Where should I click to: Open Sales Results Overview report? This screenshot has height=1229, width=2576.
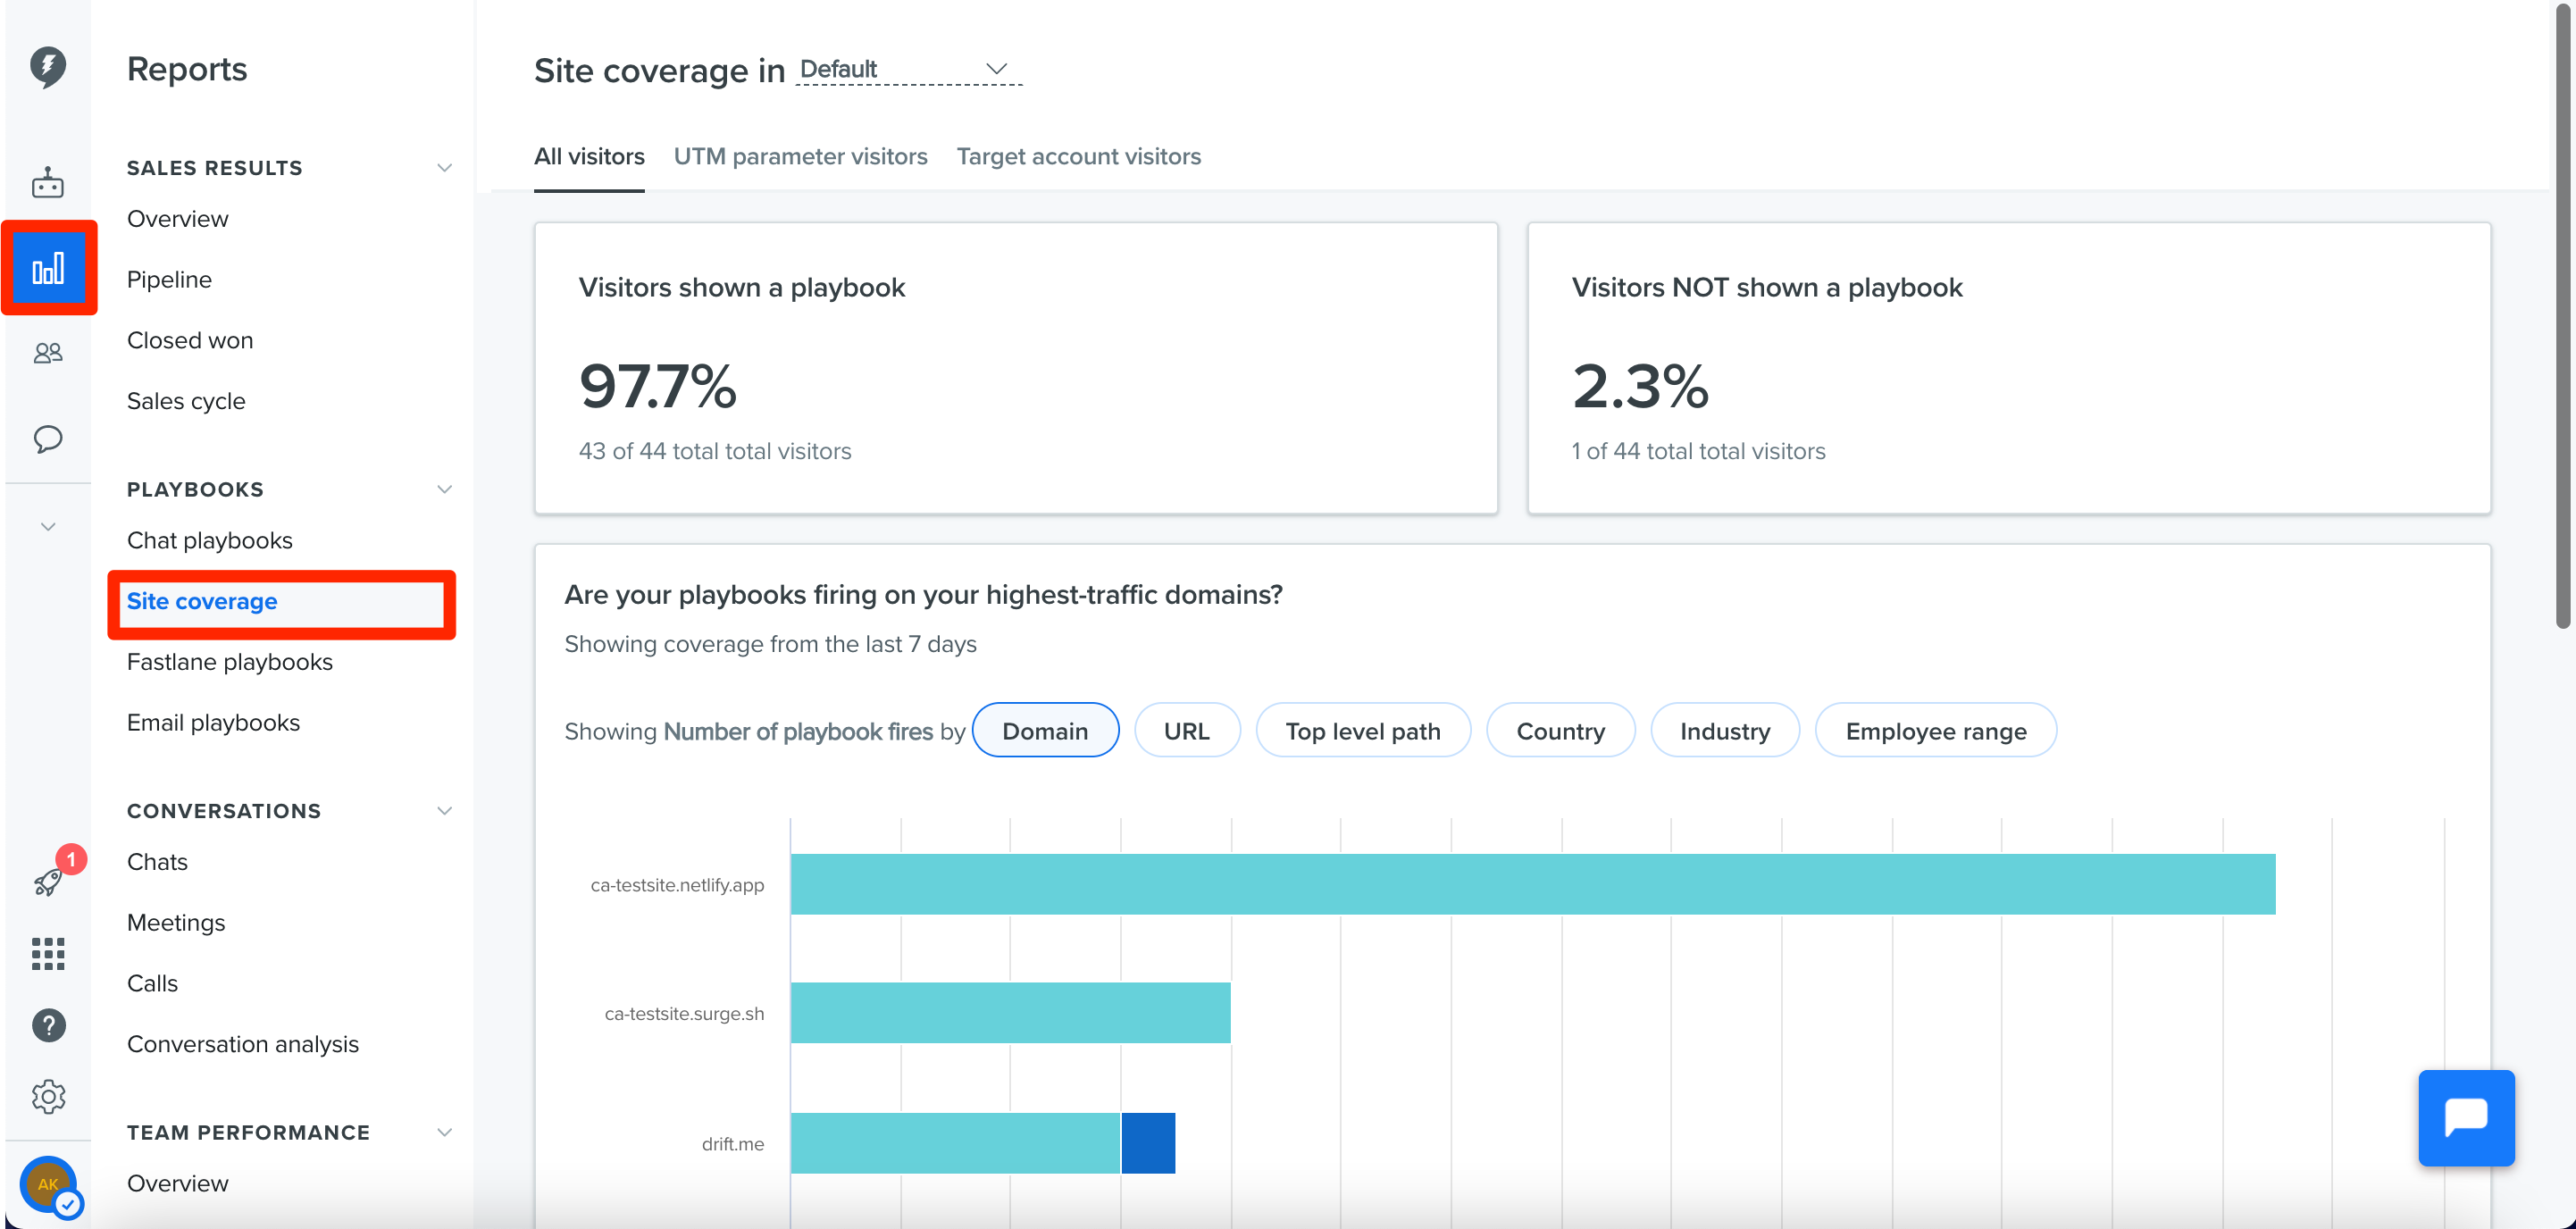point(177,219)
